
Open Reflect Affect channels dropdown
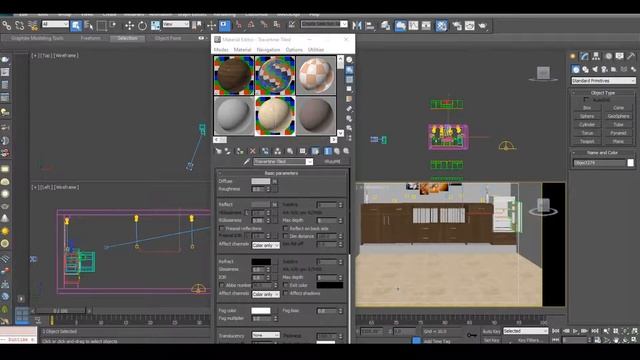[266, 245]
